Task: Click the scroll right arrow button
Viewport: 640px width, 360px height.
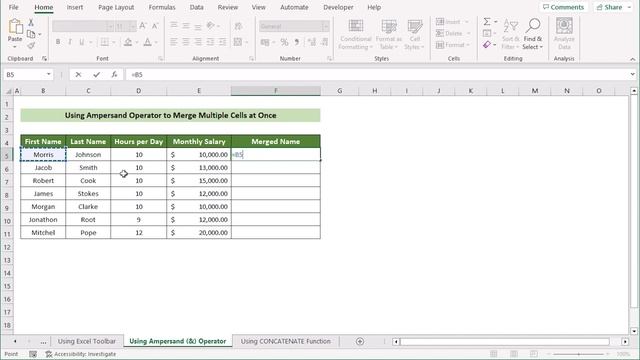Action: 625,342
